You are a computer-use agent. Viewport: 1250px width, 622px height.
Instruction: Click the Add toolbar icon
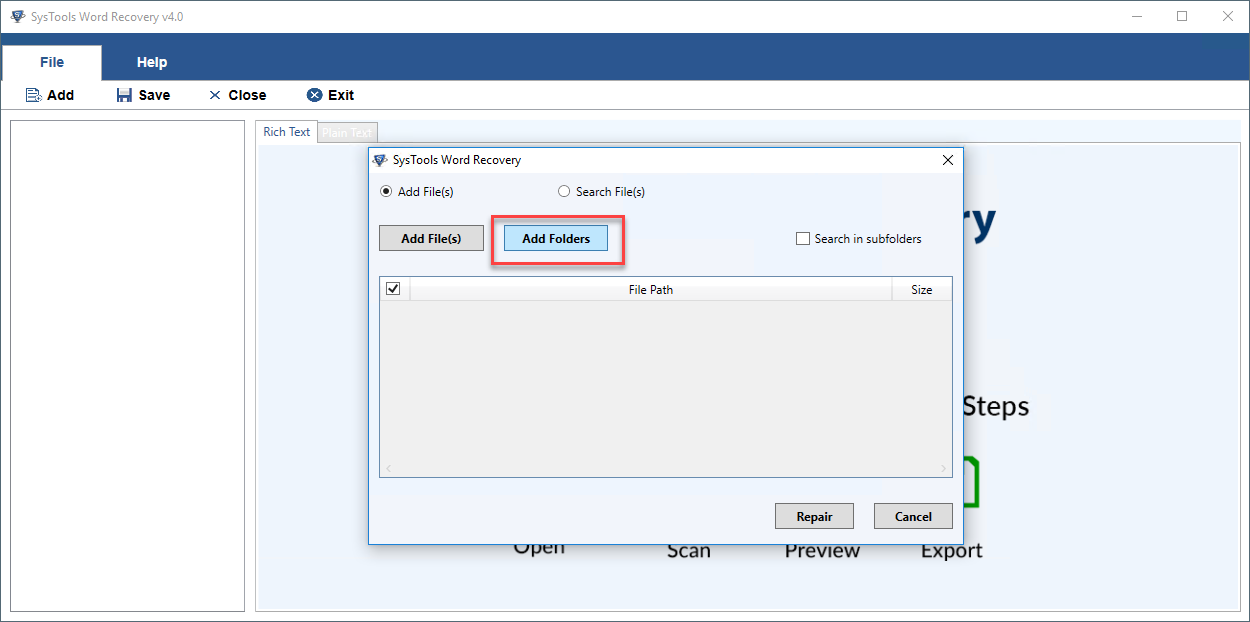coord(33,95)
